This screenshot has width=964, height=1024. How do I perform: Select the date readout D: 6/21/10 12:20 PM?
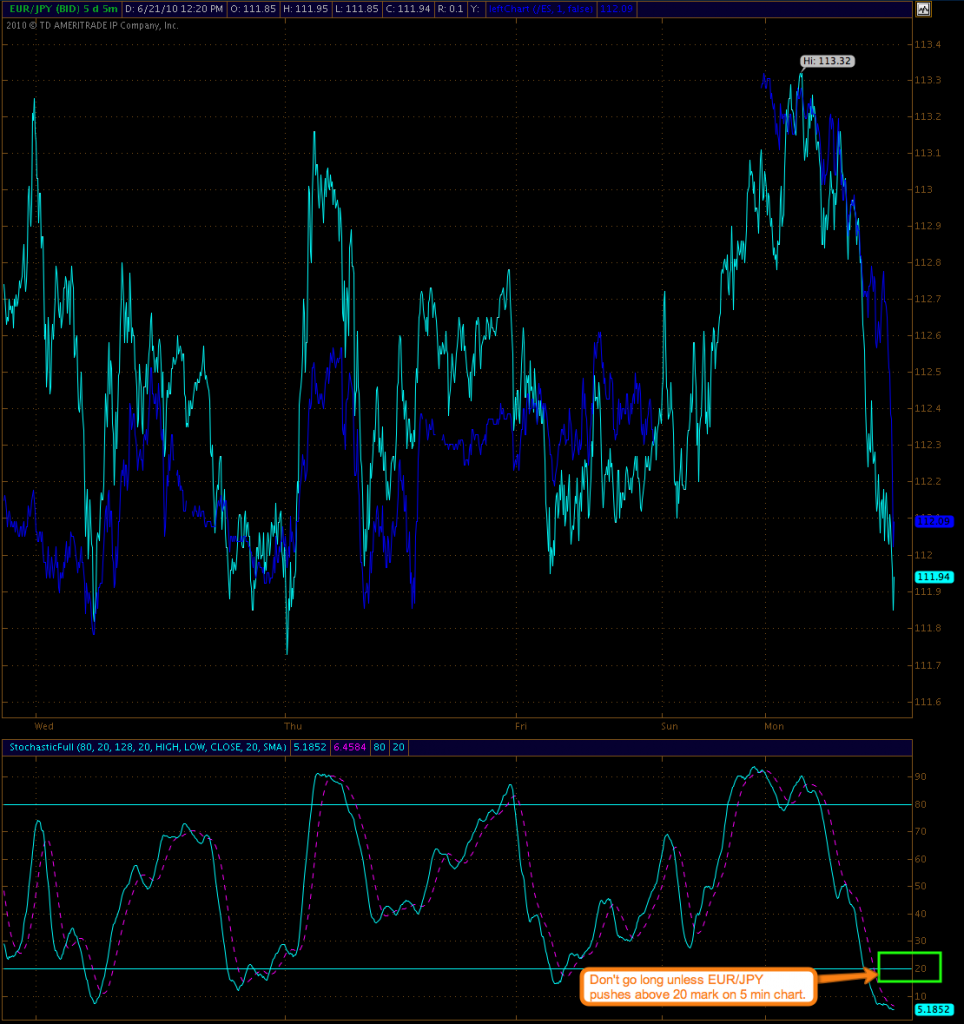pyautogui.click(x=174, y=9)
